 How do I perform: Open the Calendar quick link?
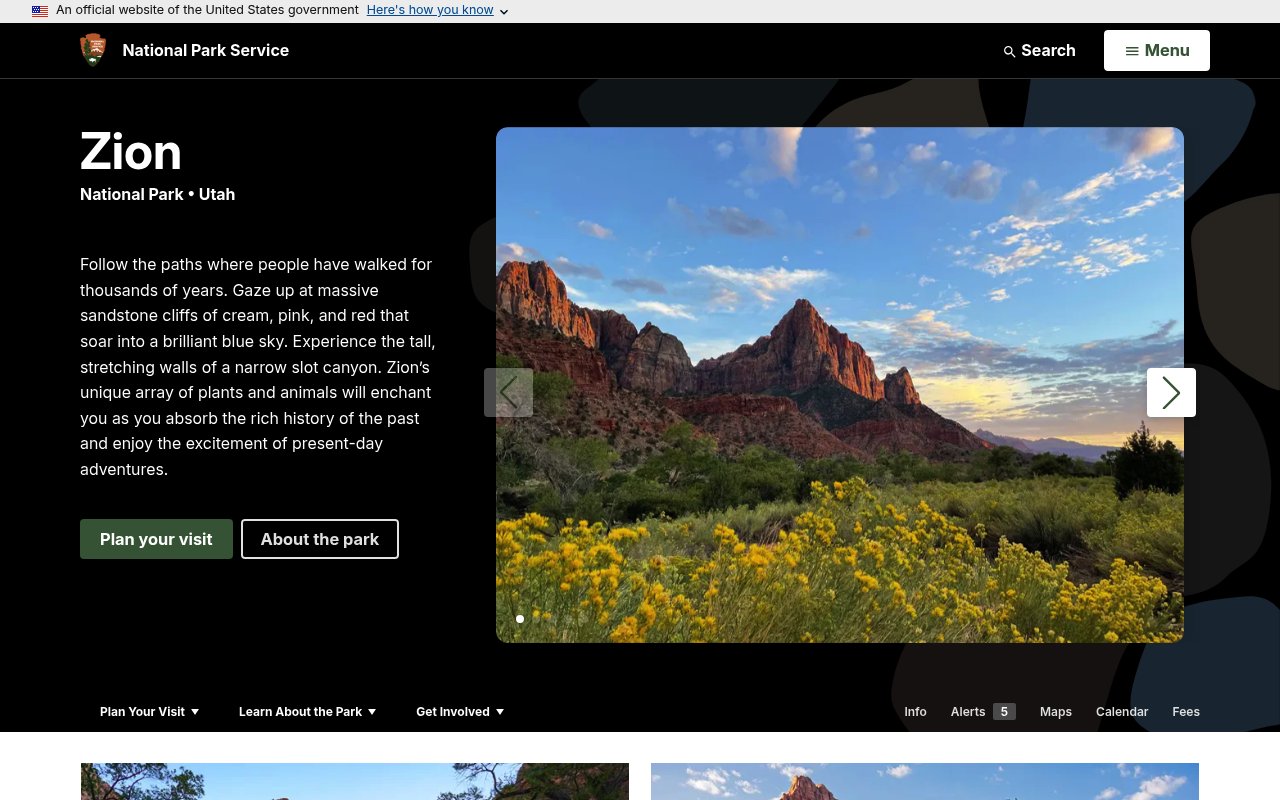click(x=1122, y=712)
